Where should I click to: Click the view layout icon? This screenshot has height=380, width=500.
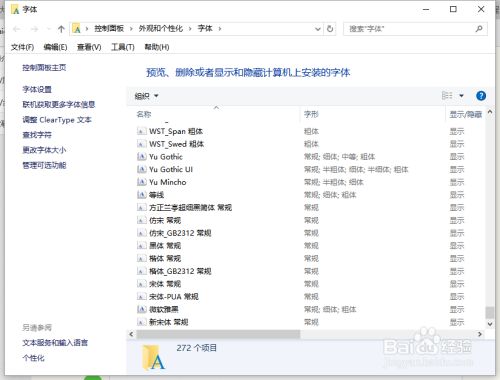point(447,96)
